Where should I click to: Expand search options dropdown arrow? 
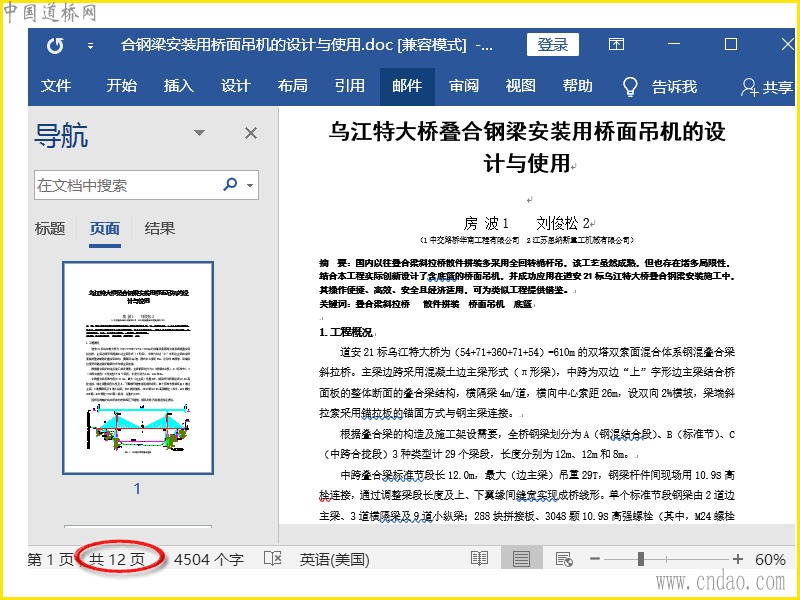(x=250, y=185)
